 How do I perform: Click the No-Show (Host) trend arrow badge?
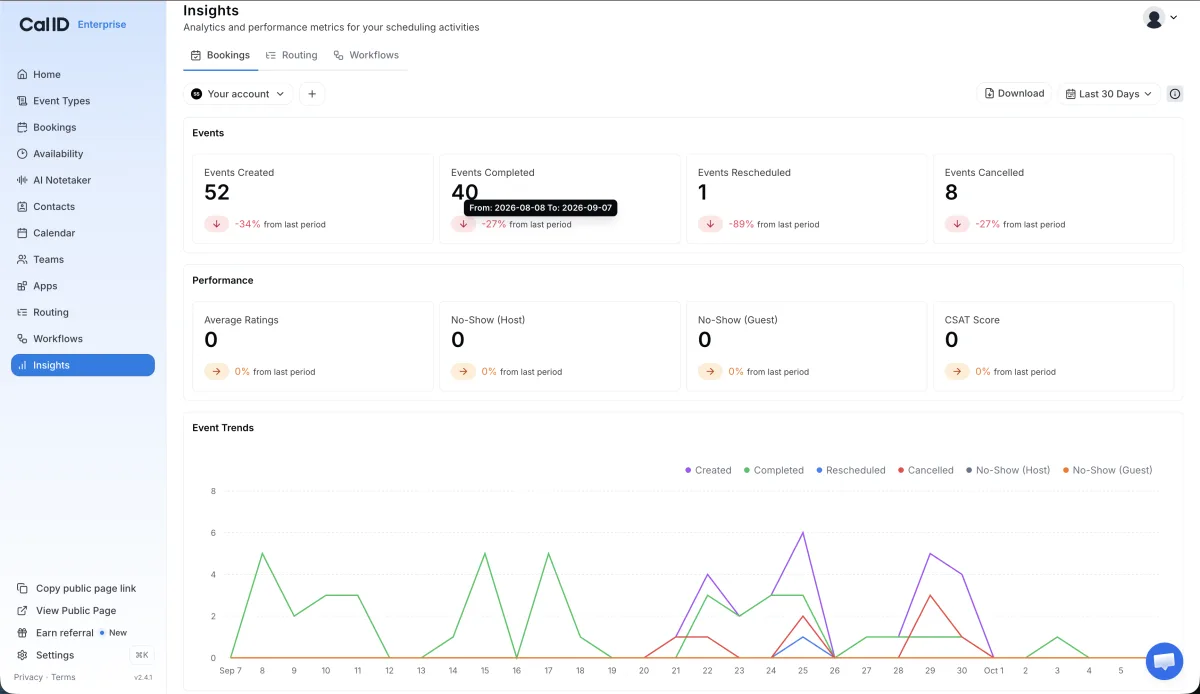coord(463,372)
